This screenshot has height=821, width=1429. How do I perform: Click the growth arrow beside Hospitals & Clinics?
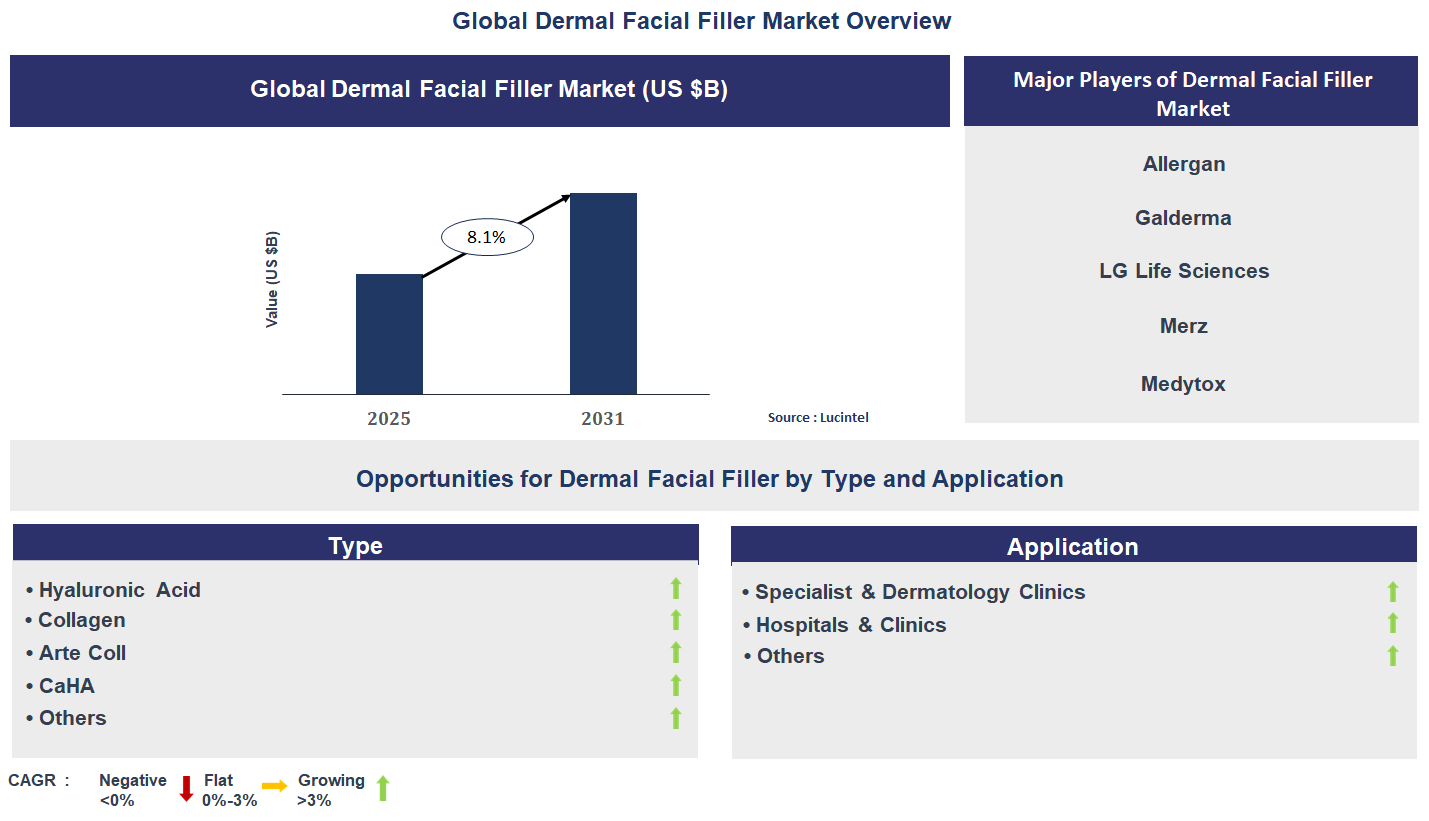1392,622
